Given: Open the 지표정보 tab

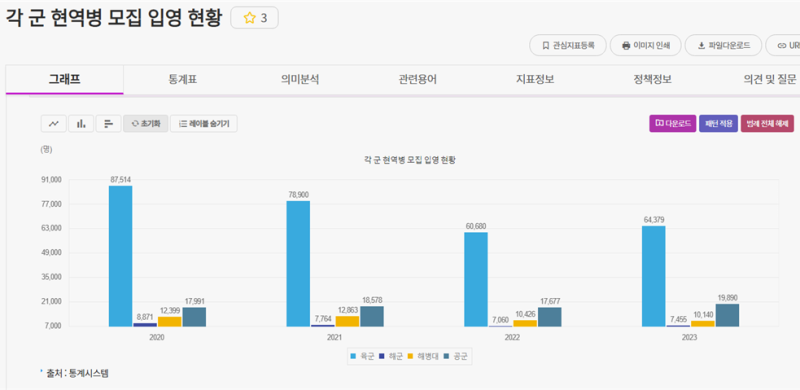Looking at the screenshot, I should (x=535, y=80).
